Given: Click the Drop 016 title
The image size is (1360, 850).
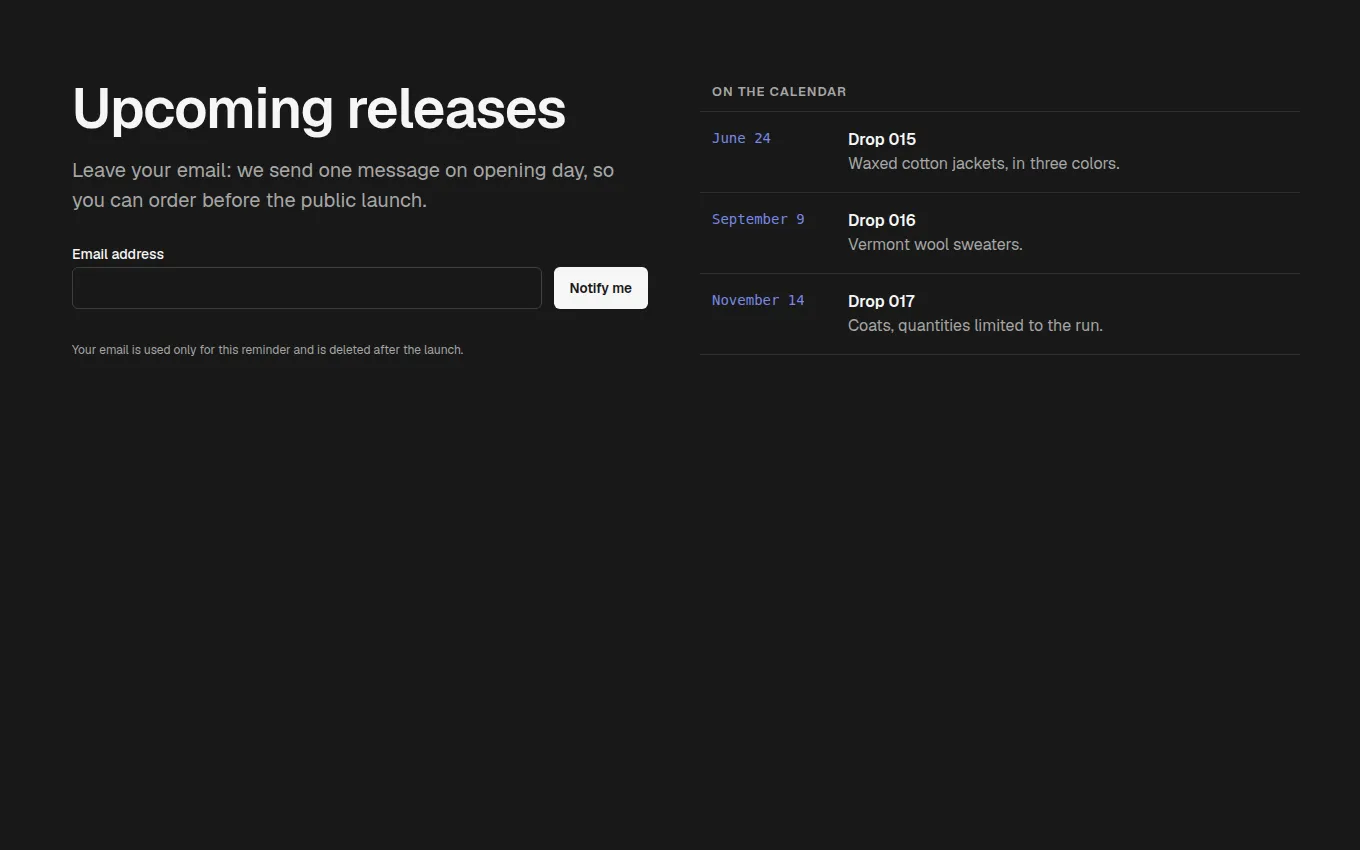Looking at the screenshot, I should pos(882,220).
